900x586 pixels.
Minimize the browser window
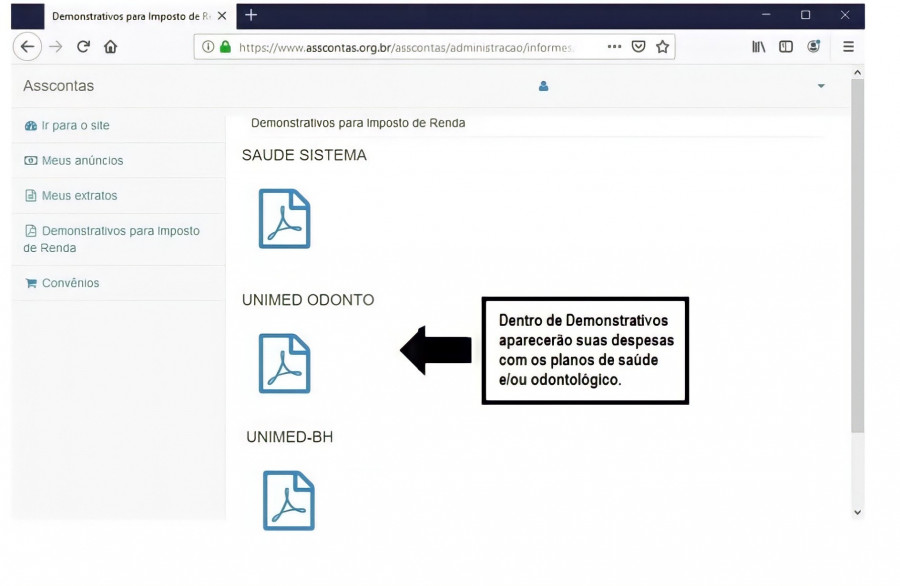766,15
